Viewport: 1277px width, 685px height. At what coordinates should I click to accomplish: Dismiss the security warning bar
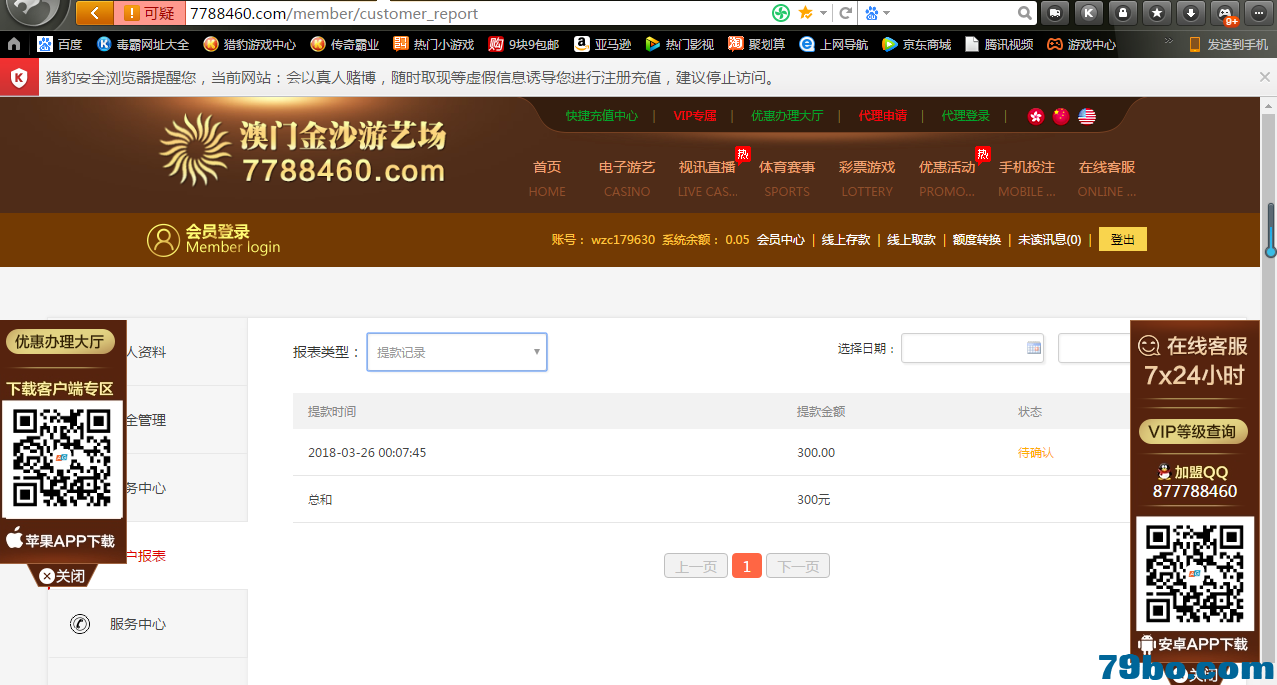(1264, 77)
